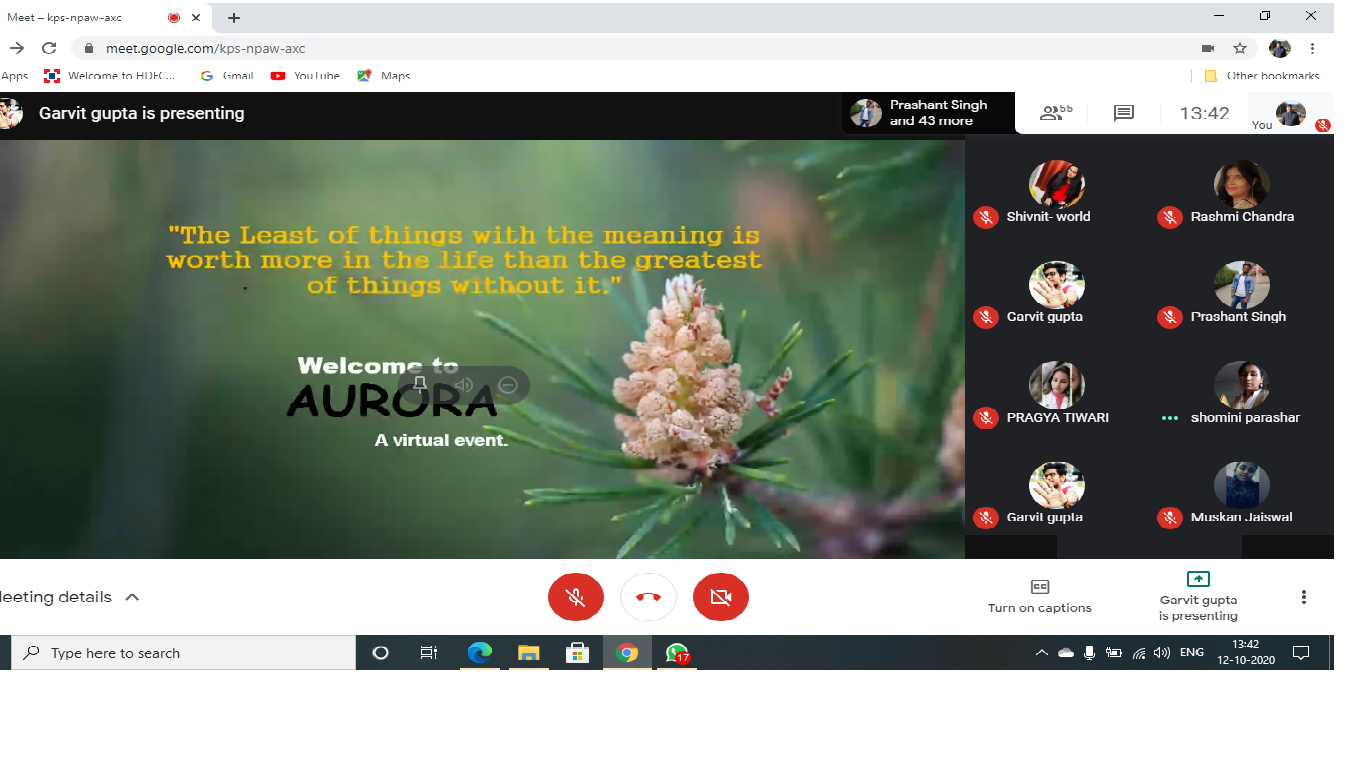
Task: Click Garvit gupta is presenting button
Action: [x=1197, y=596]
